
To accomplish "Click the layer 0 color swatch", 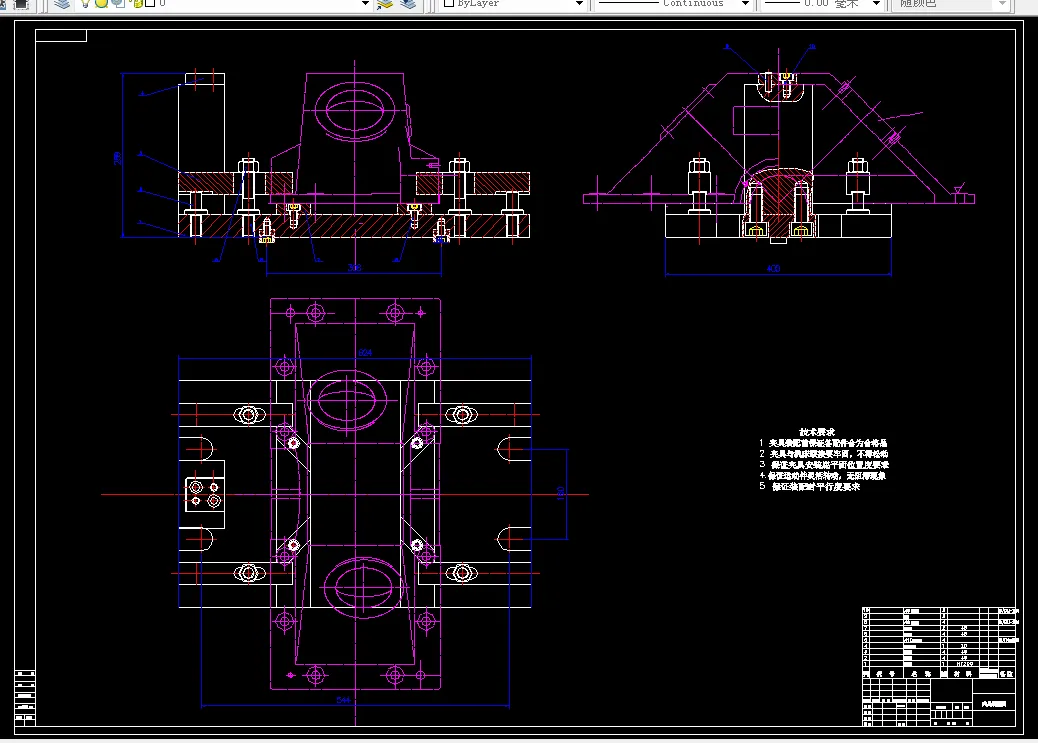I will [150, 3].
